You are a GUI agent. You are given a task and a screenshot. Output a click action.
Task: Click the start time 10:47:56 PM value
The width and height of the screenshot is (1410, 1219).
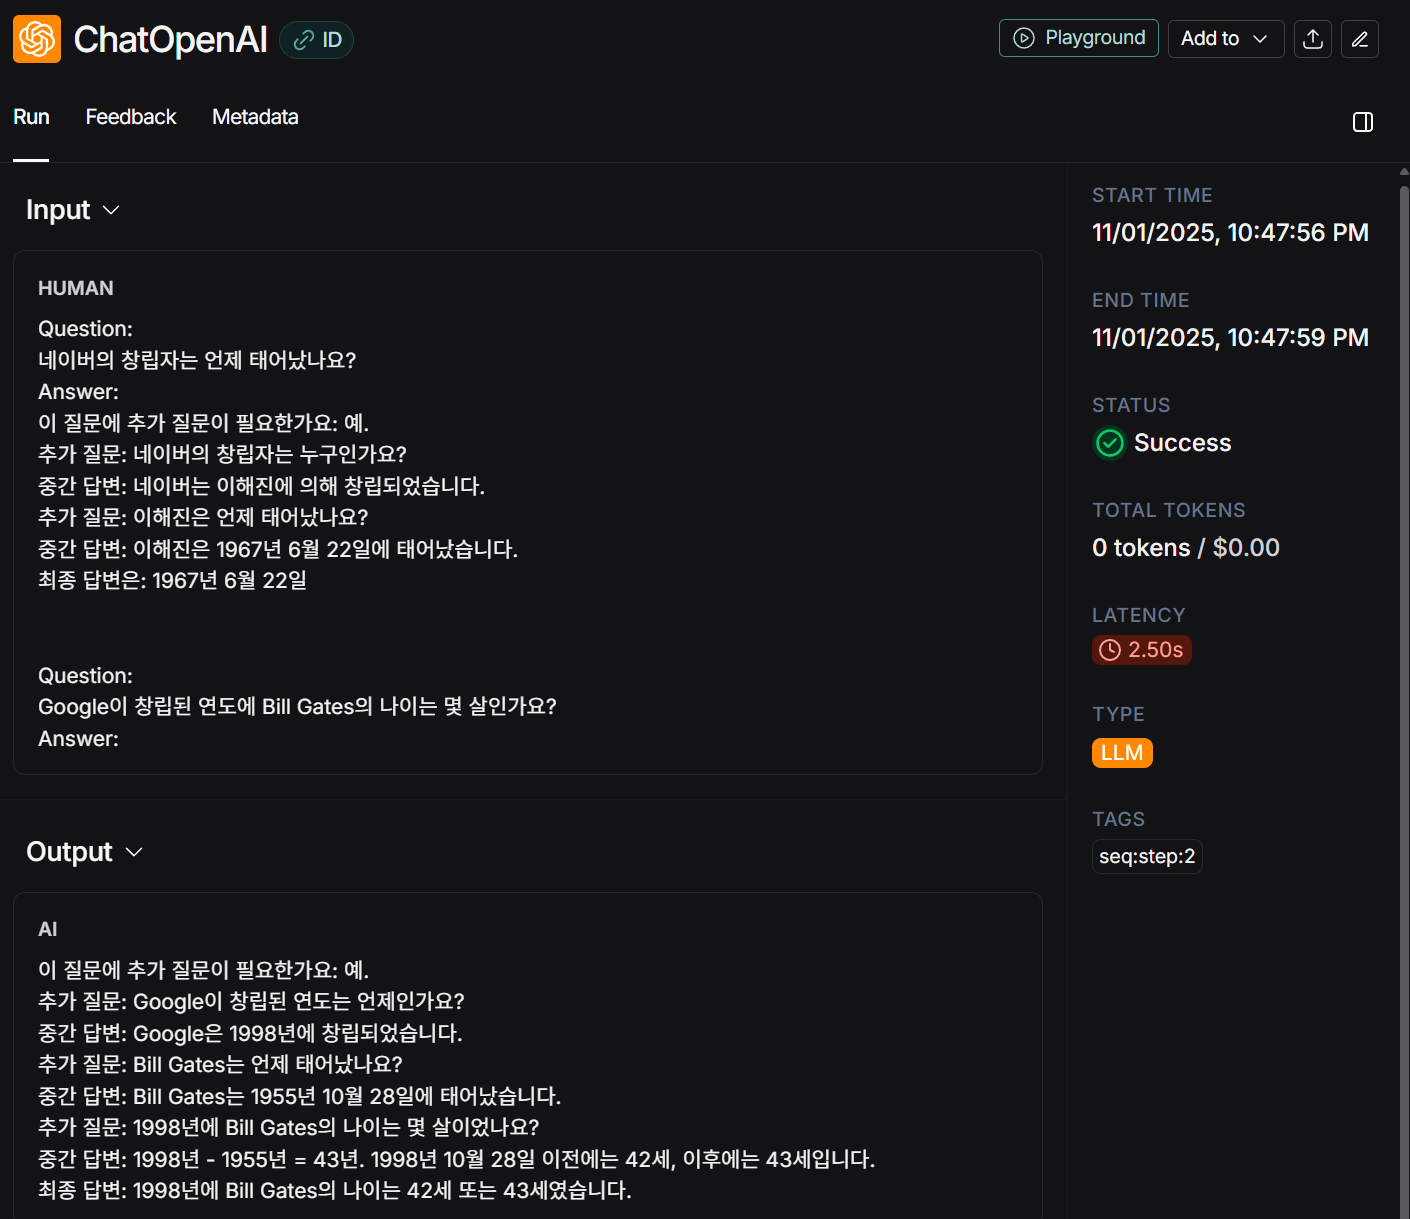click(1230, 233)
